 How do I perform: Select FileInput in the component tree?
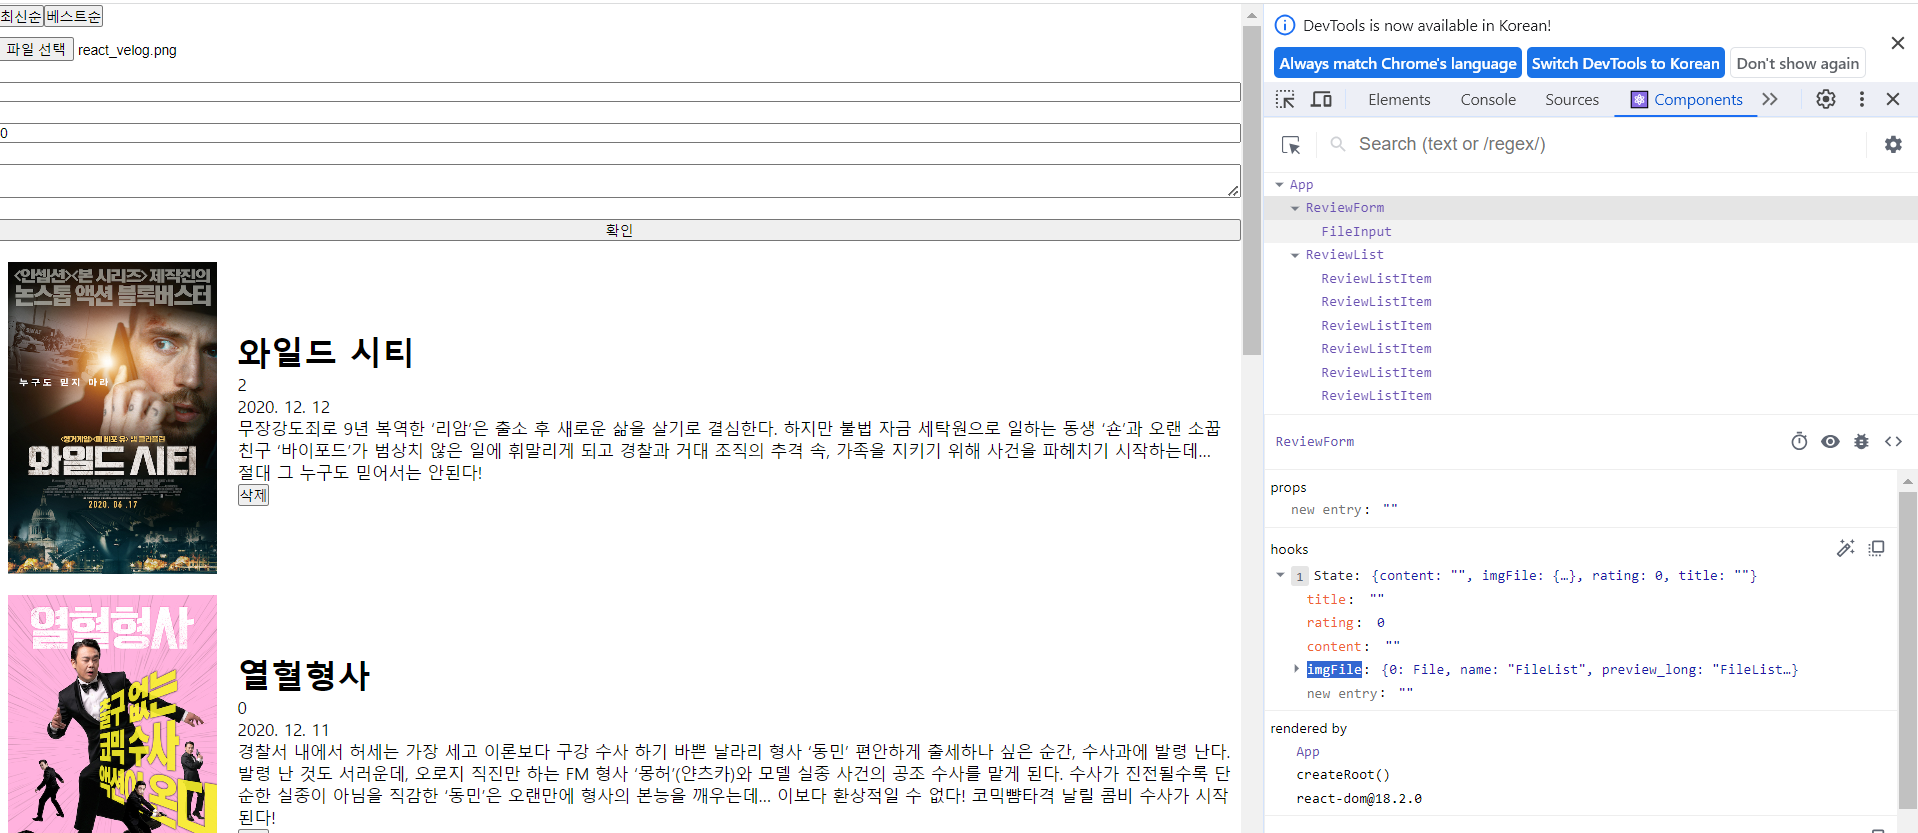coord(1356,231)
